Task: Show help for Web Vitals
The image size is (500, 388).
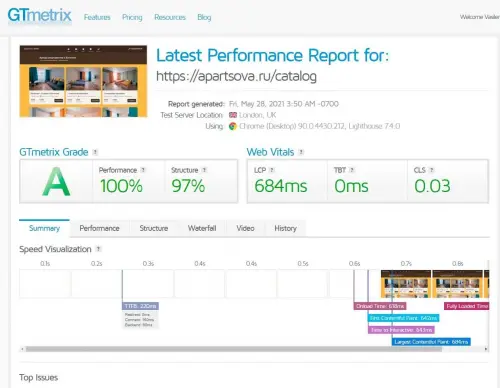Action: click(x=301, y=152)
